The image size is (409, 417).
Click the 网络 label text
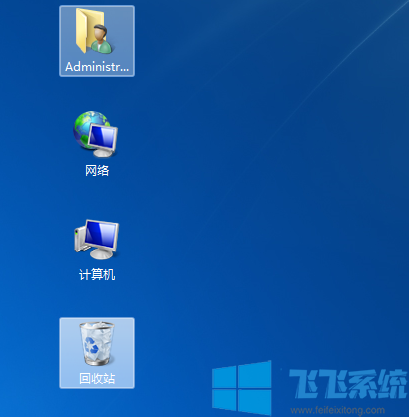pyautogui.click(x=97, y=171)
